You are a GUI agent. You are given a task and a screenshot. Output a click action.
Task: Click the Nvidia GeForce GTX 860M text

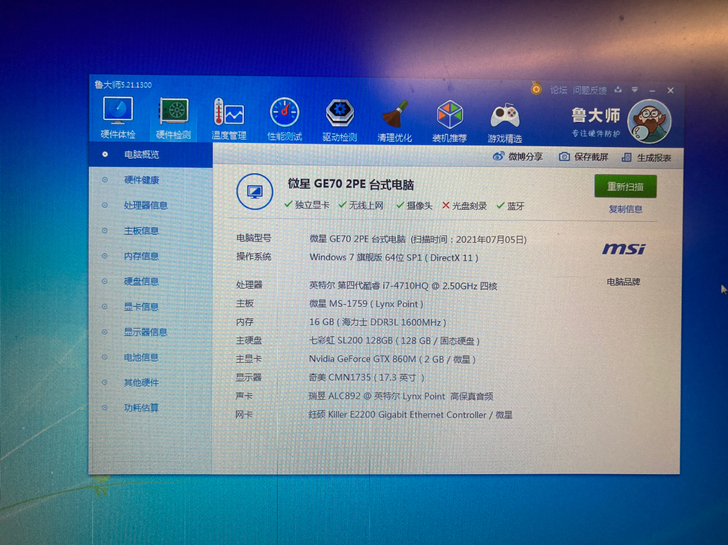[x=392, y=359]
